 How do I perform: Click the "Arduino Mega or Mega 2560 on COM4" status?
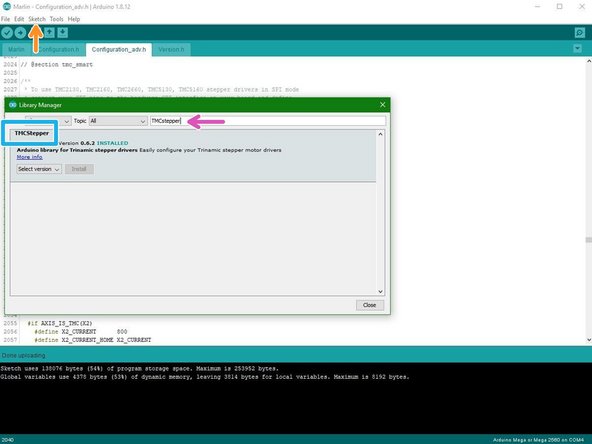pyautogui.click(x=538, y=440)
